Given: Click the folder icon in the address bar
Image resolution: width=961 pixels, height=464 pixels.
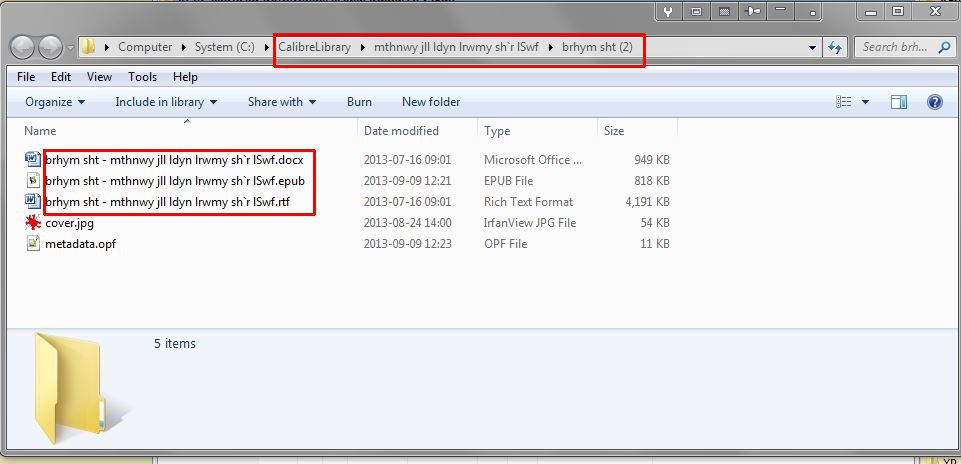Looking at the screenshot, I should click(x=89, y=47).
